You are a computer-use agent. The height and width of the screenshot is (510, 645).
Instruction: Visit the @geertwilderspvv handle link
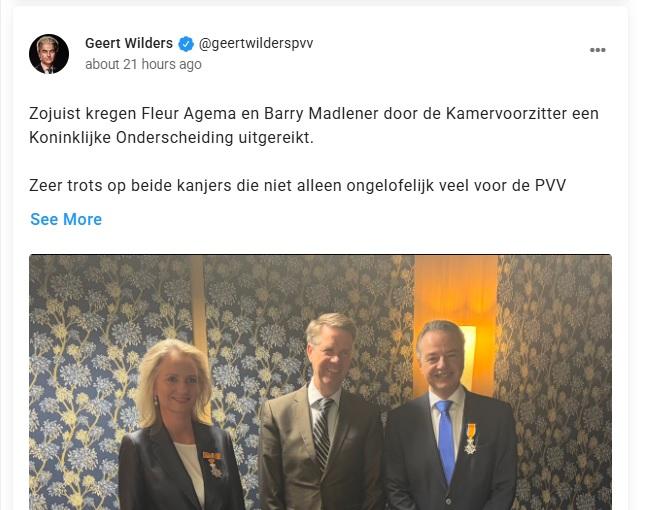click(256, 43)
